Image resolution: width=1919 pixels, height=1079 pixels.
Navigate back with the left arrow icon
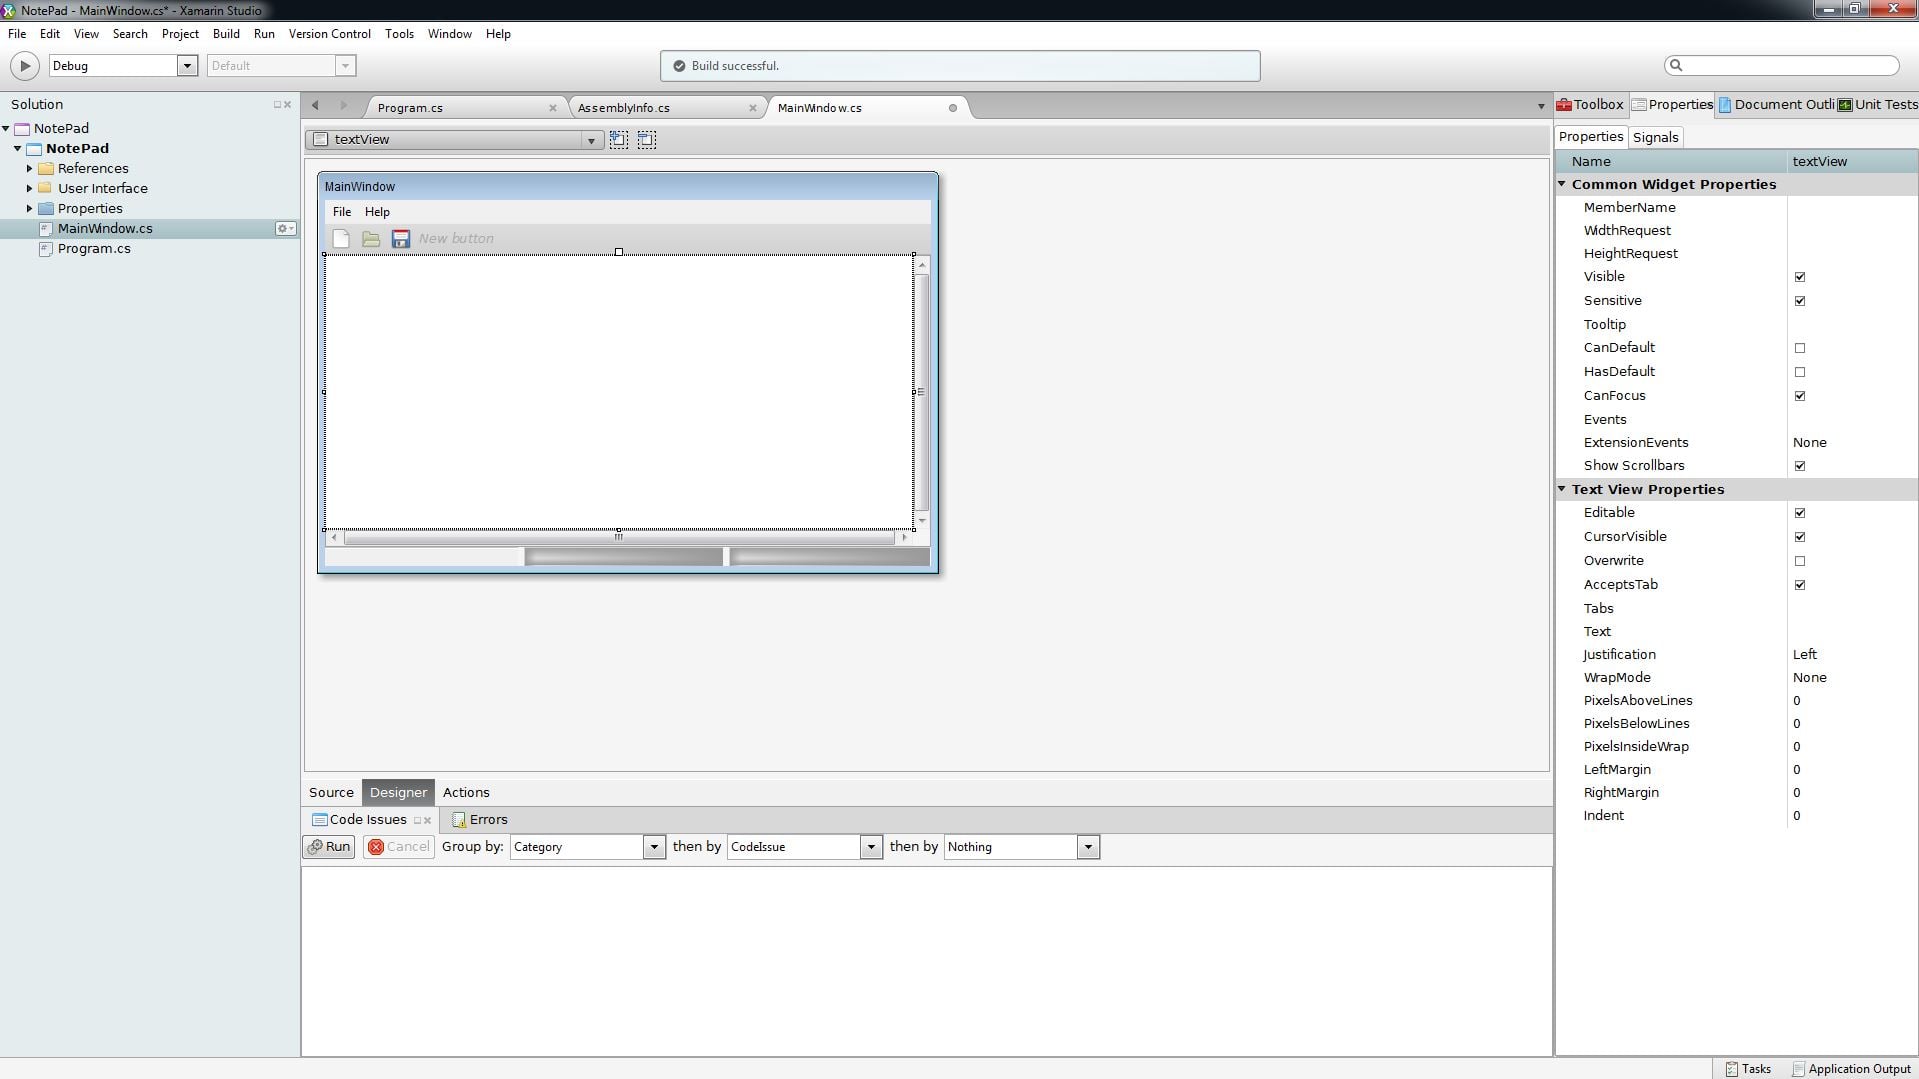[315, 106]
